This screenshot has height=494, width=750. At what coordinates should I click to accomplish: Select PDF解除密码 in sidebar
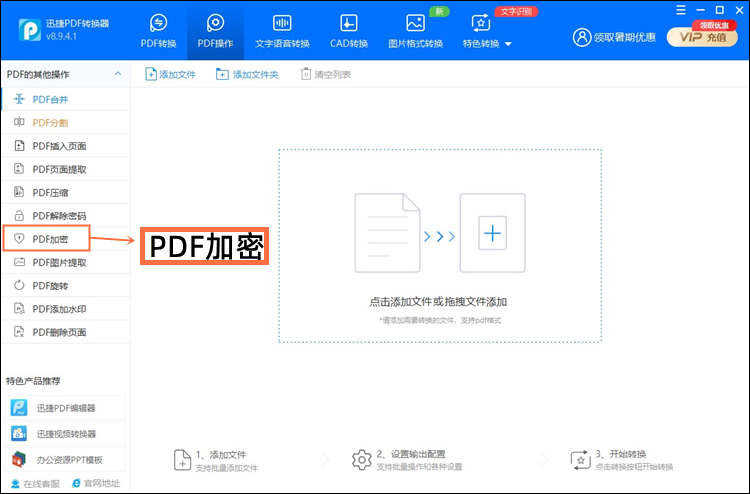coord(66,216)
